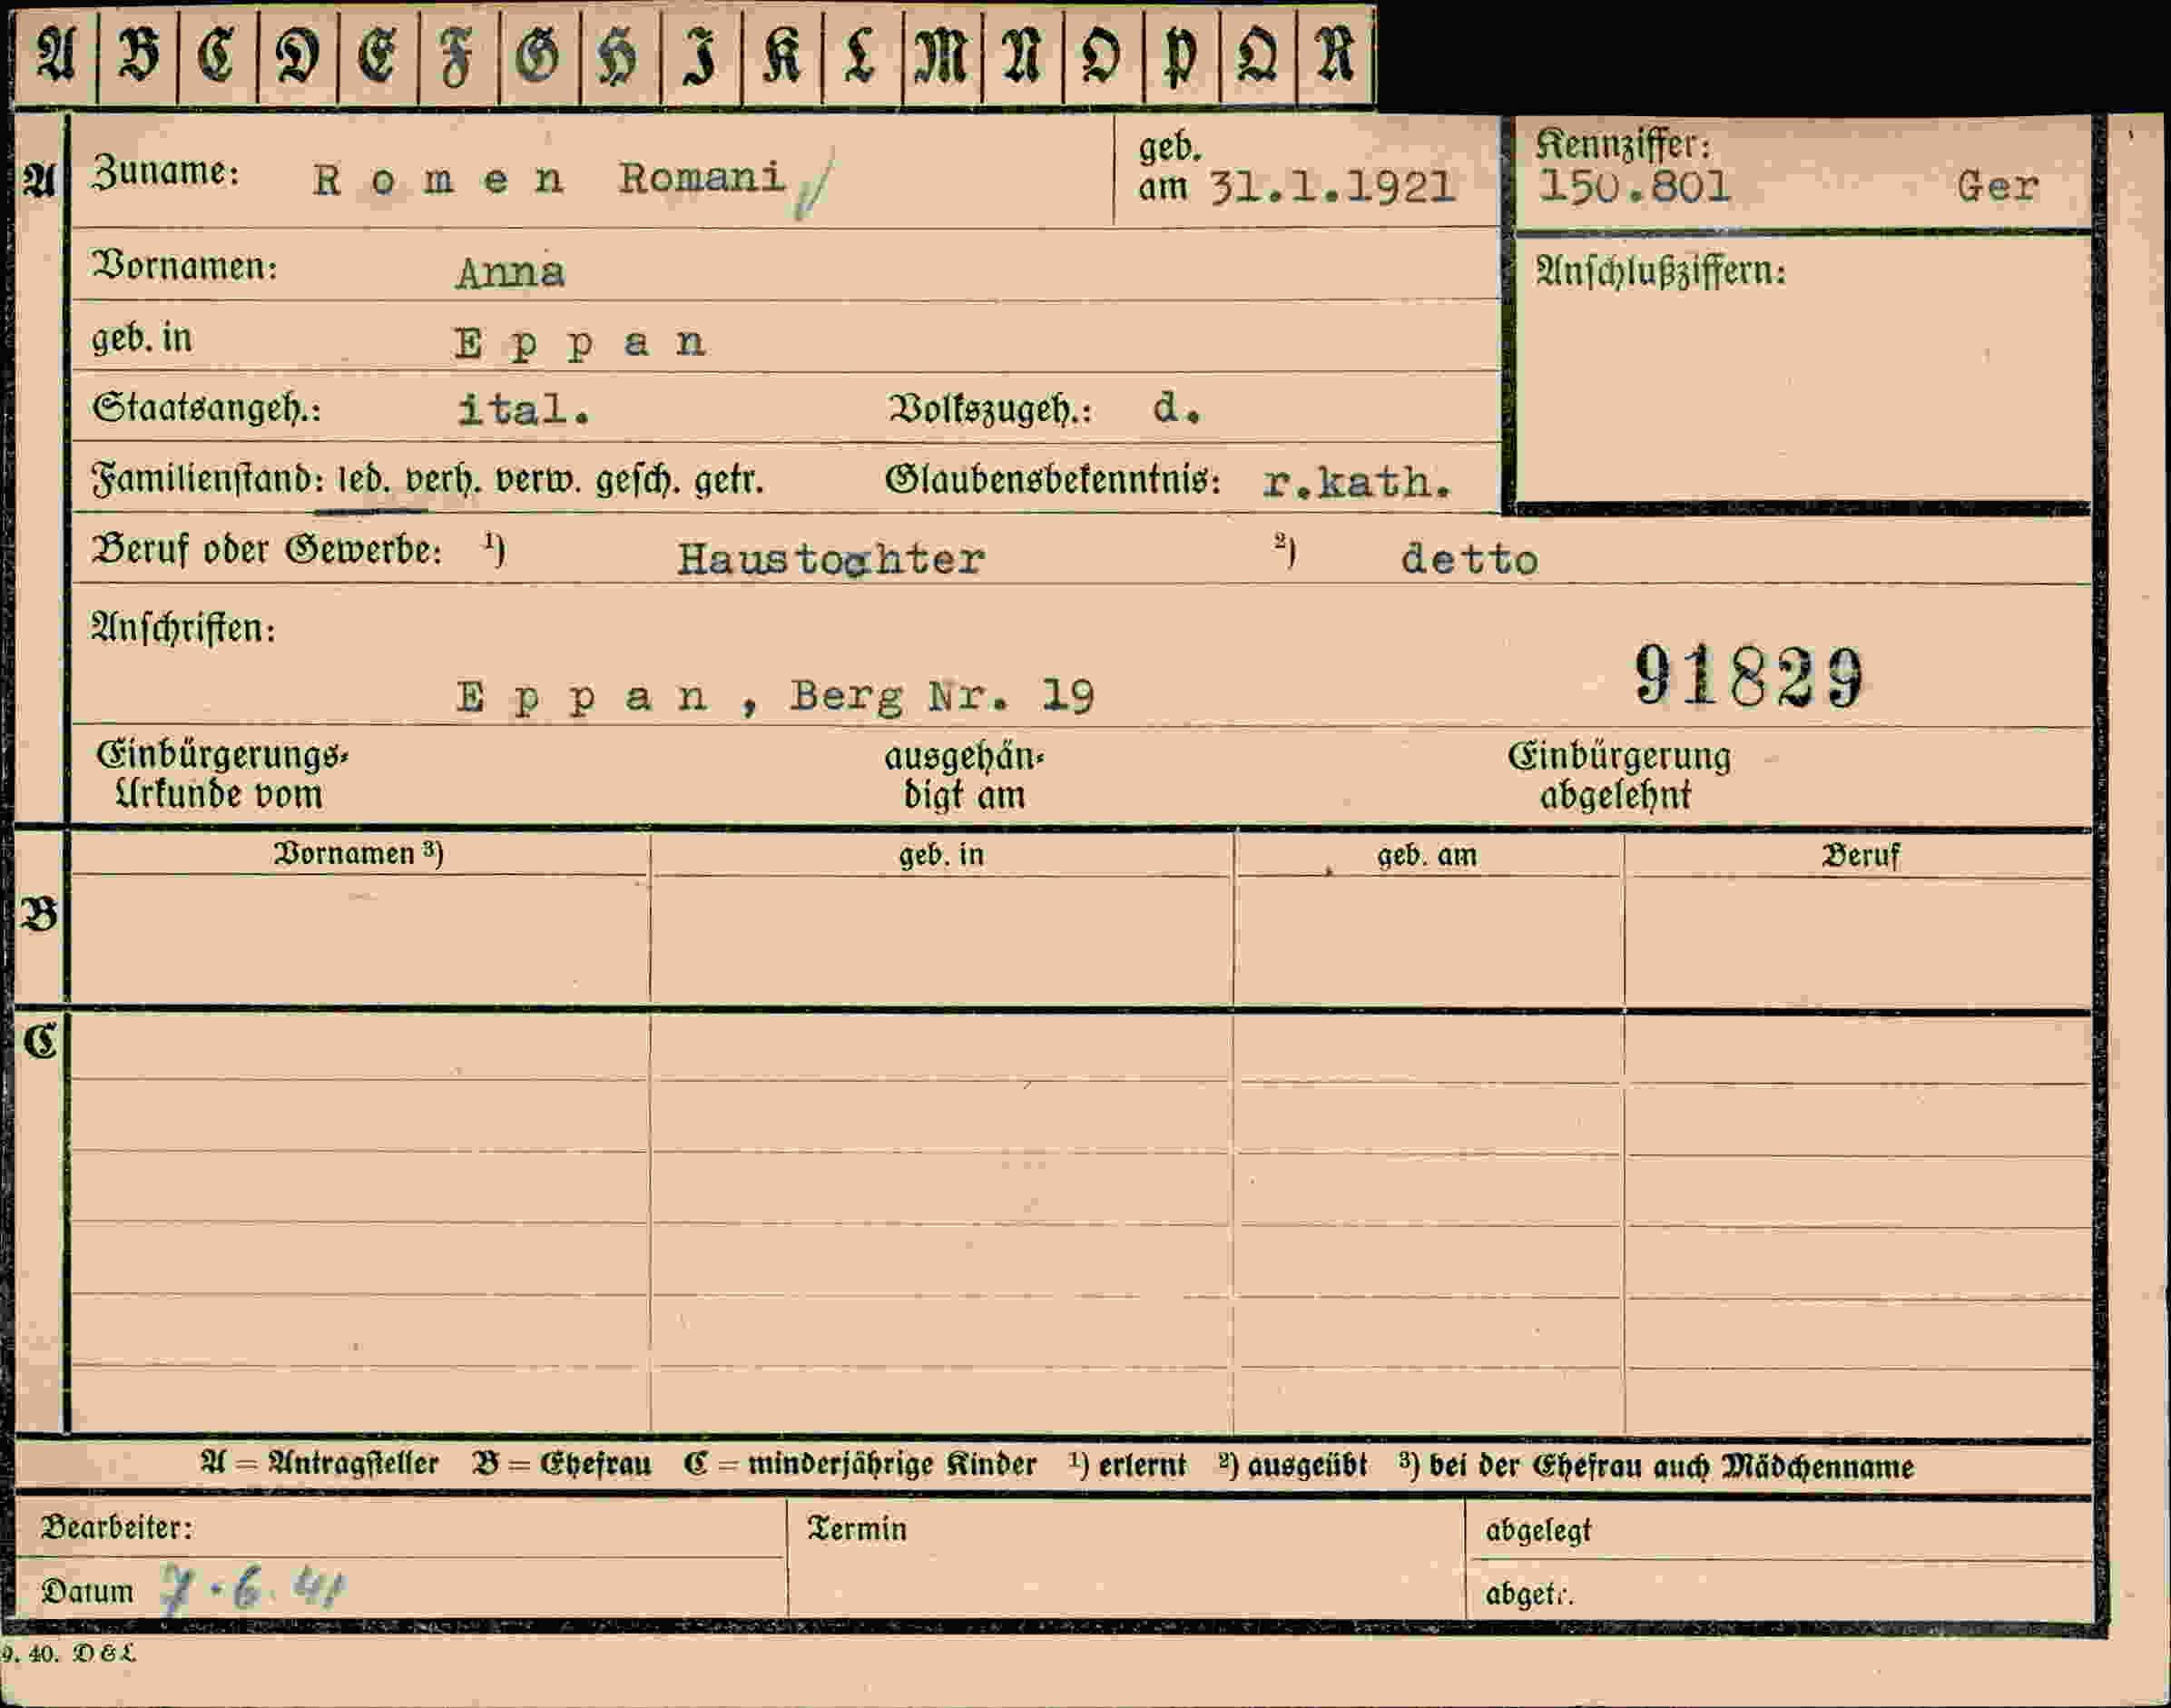Click the 'verw.' marital status option

click(540, 480)
